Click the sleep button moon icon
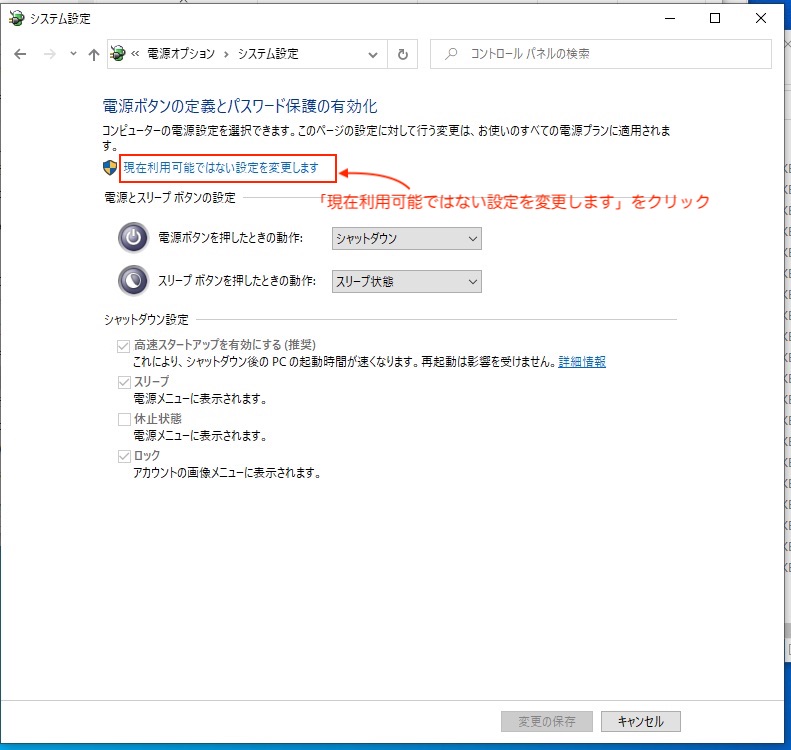Image resolution: width=791 pixels, height=750 pixels. pyautogui.click(x=133, y=280)
